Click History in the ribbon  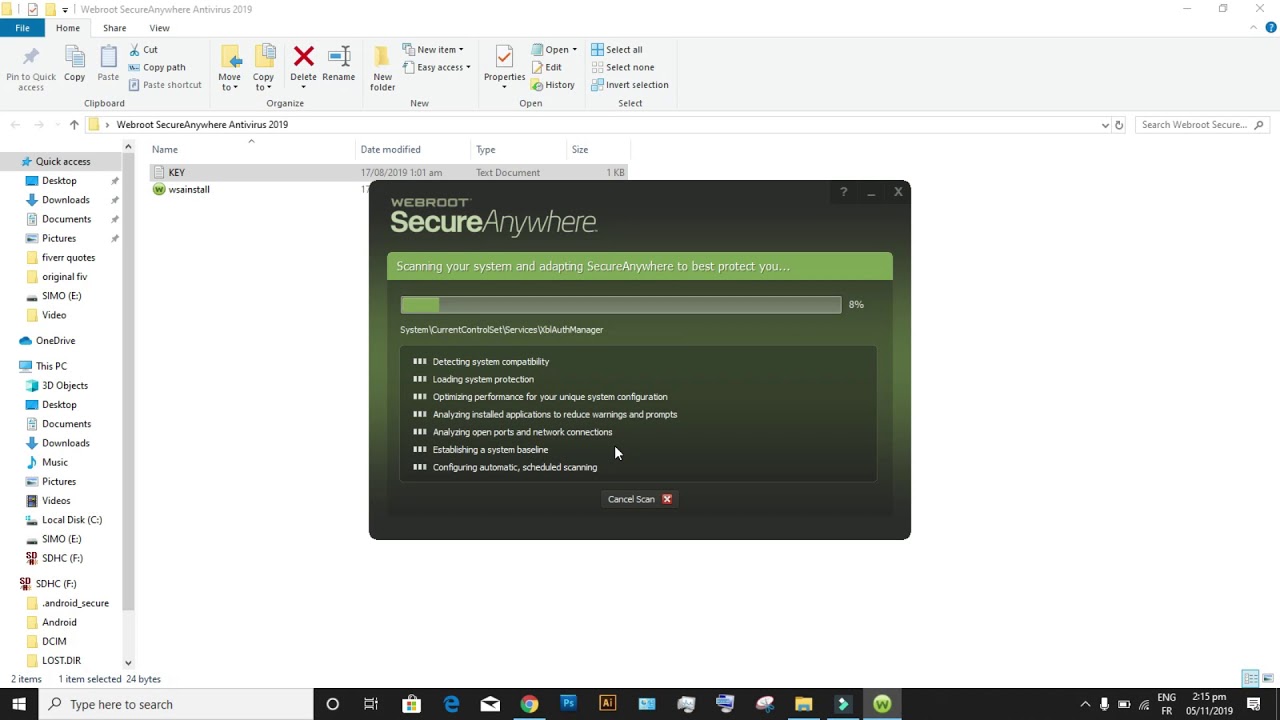[553, 85]
